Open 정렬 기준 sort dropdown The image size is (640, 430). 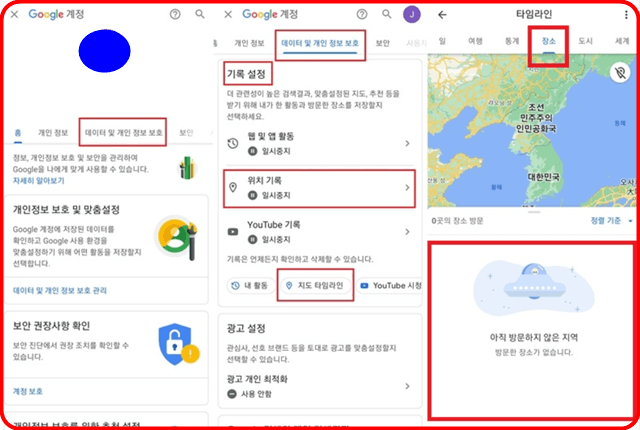point(611,221)
